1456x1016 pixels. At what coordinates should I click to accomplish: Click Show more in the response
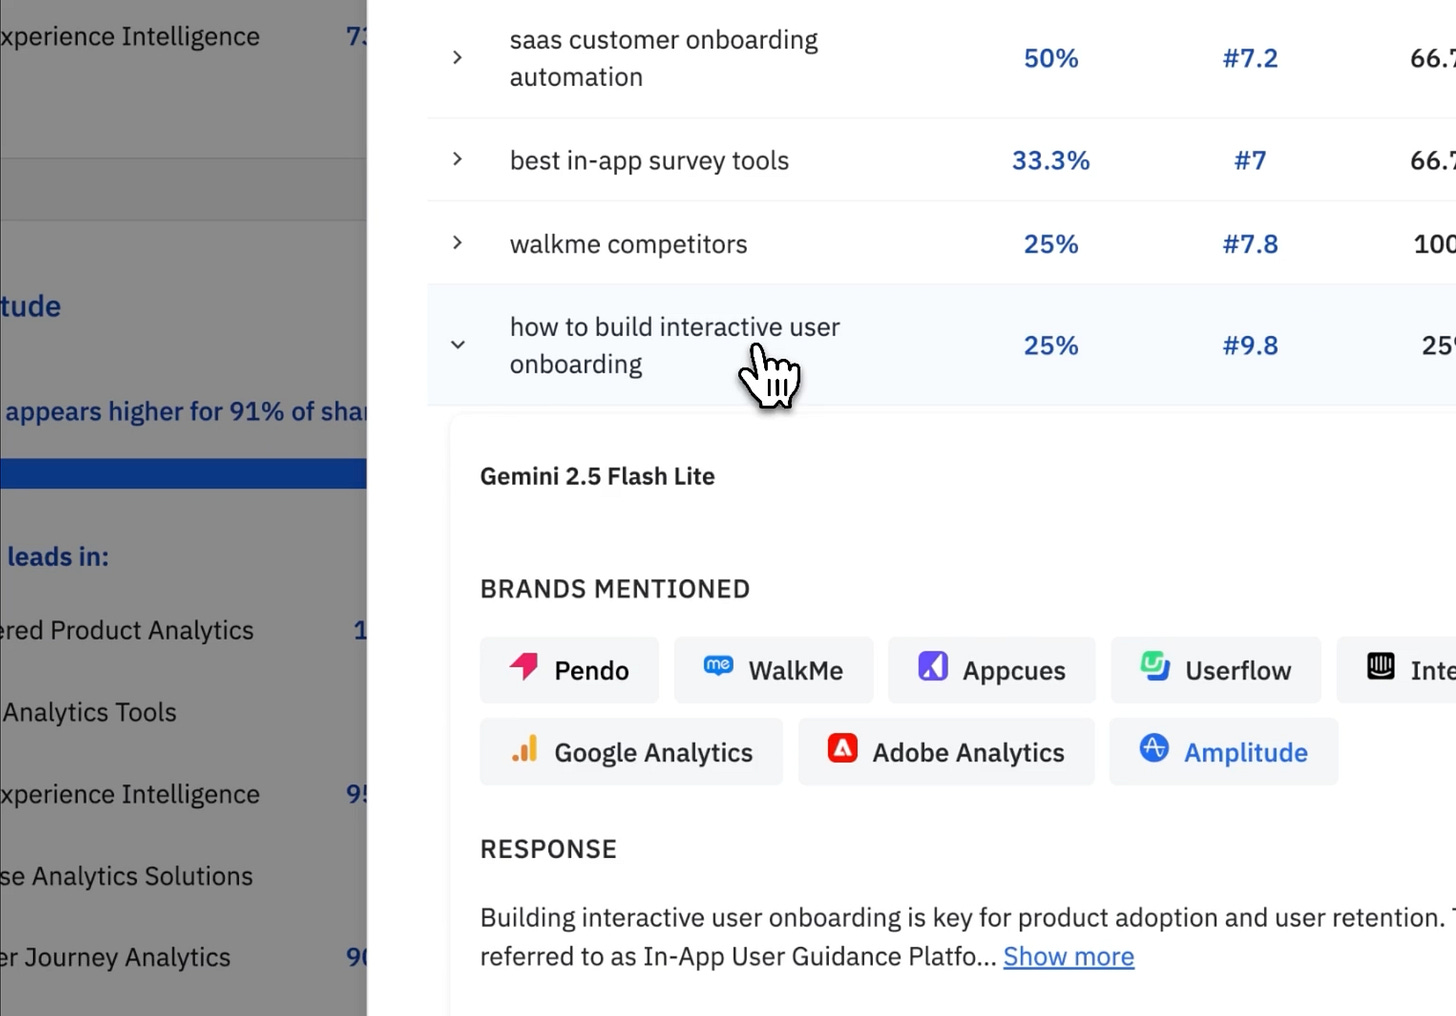(x=1068, y=957)
